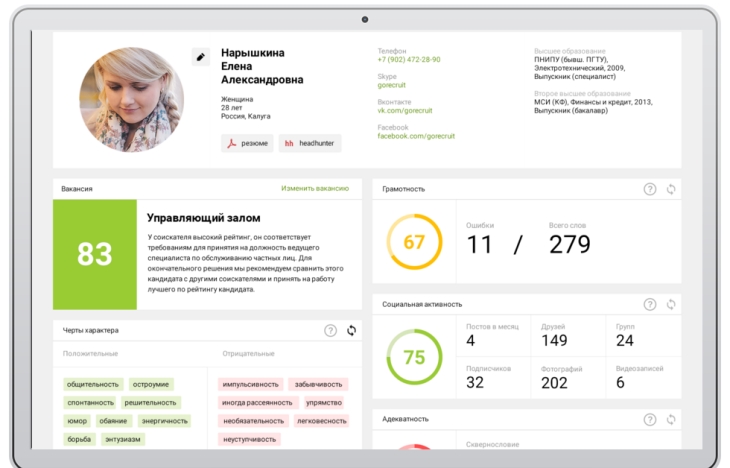Select the легковесность negative tag
730x468 pixels.
322,421
